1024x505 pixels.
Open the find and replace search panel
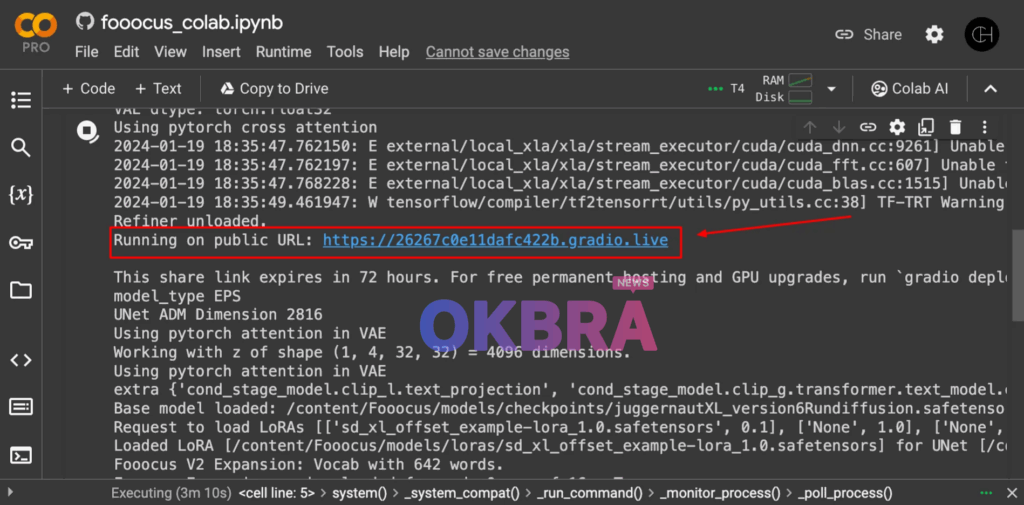[21, 148]
